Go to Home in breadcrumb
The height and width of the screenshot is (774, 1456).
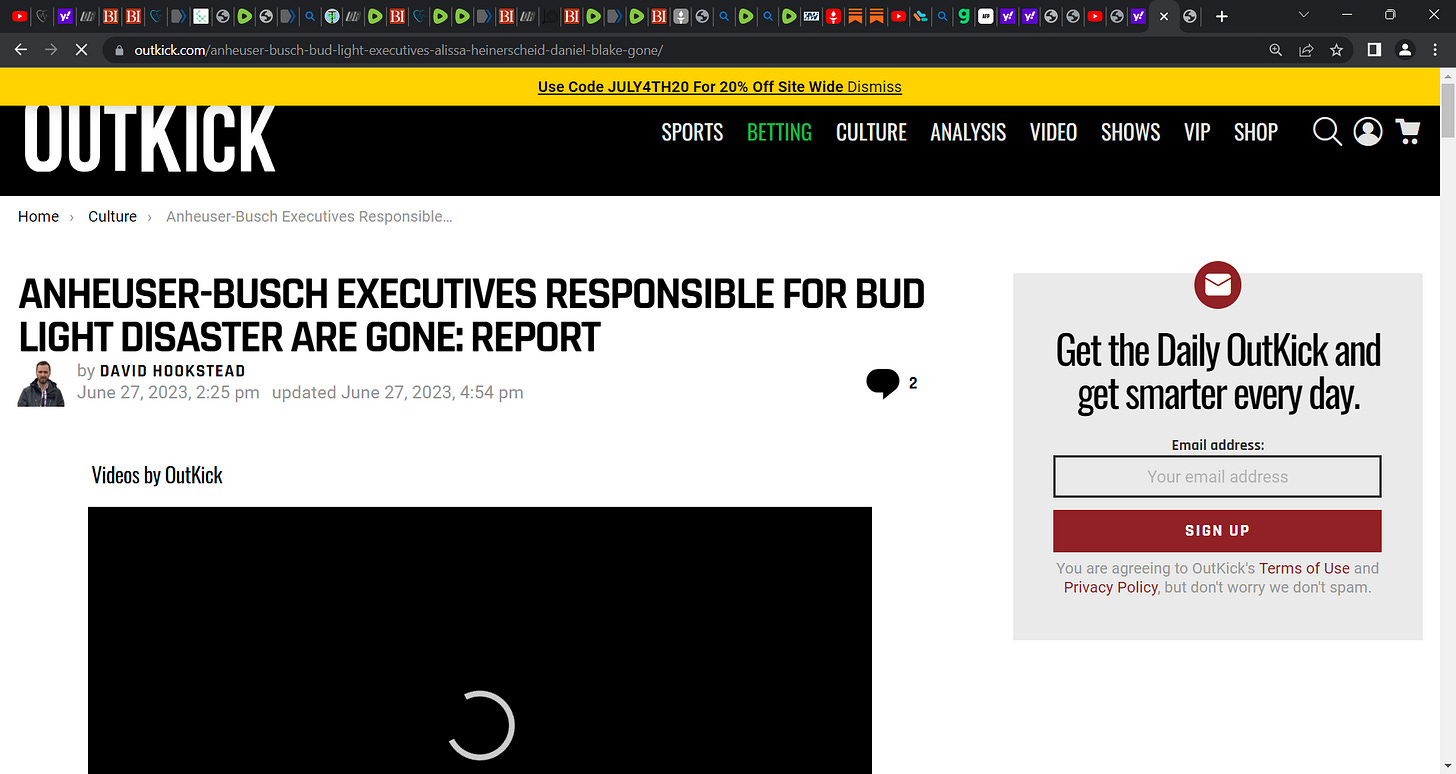pyautogui.click(x=38, y=217)
